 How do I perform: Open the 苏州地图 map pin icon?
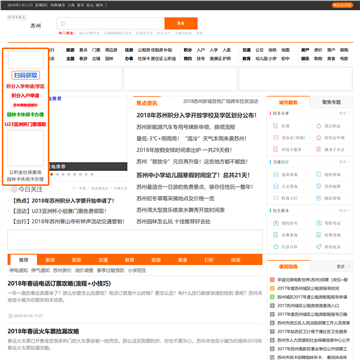coord(318,186)
